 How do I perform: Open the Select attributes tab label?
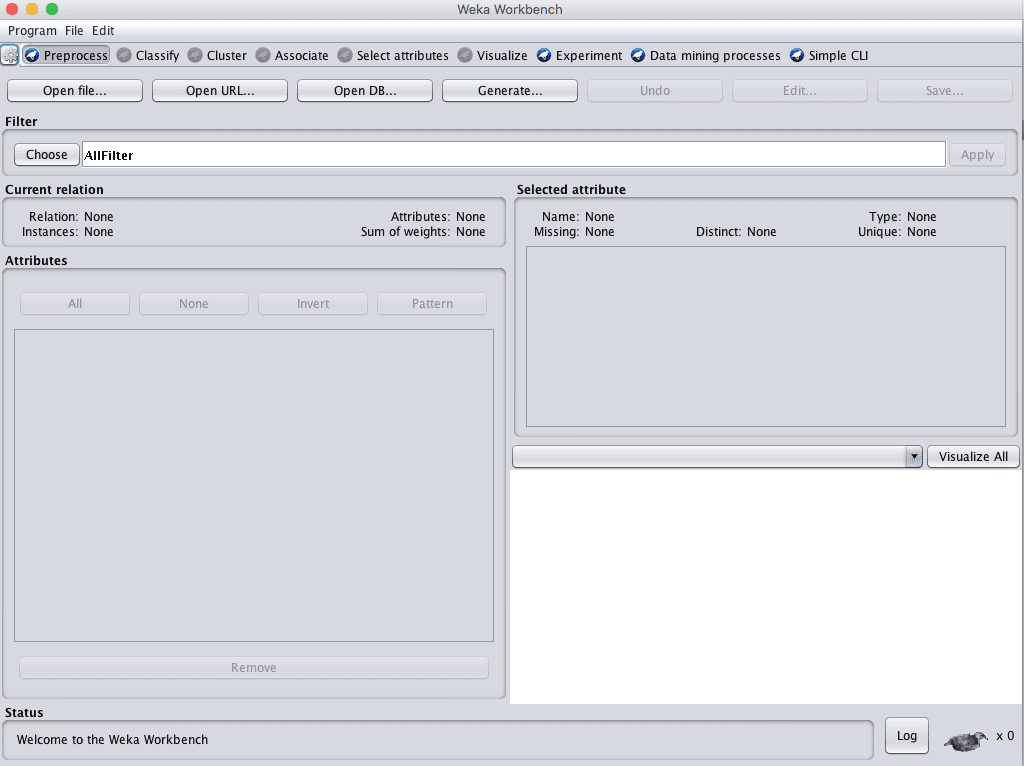402,56
